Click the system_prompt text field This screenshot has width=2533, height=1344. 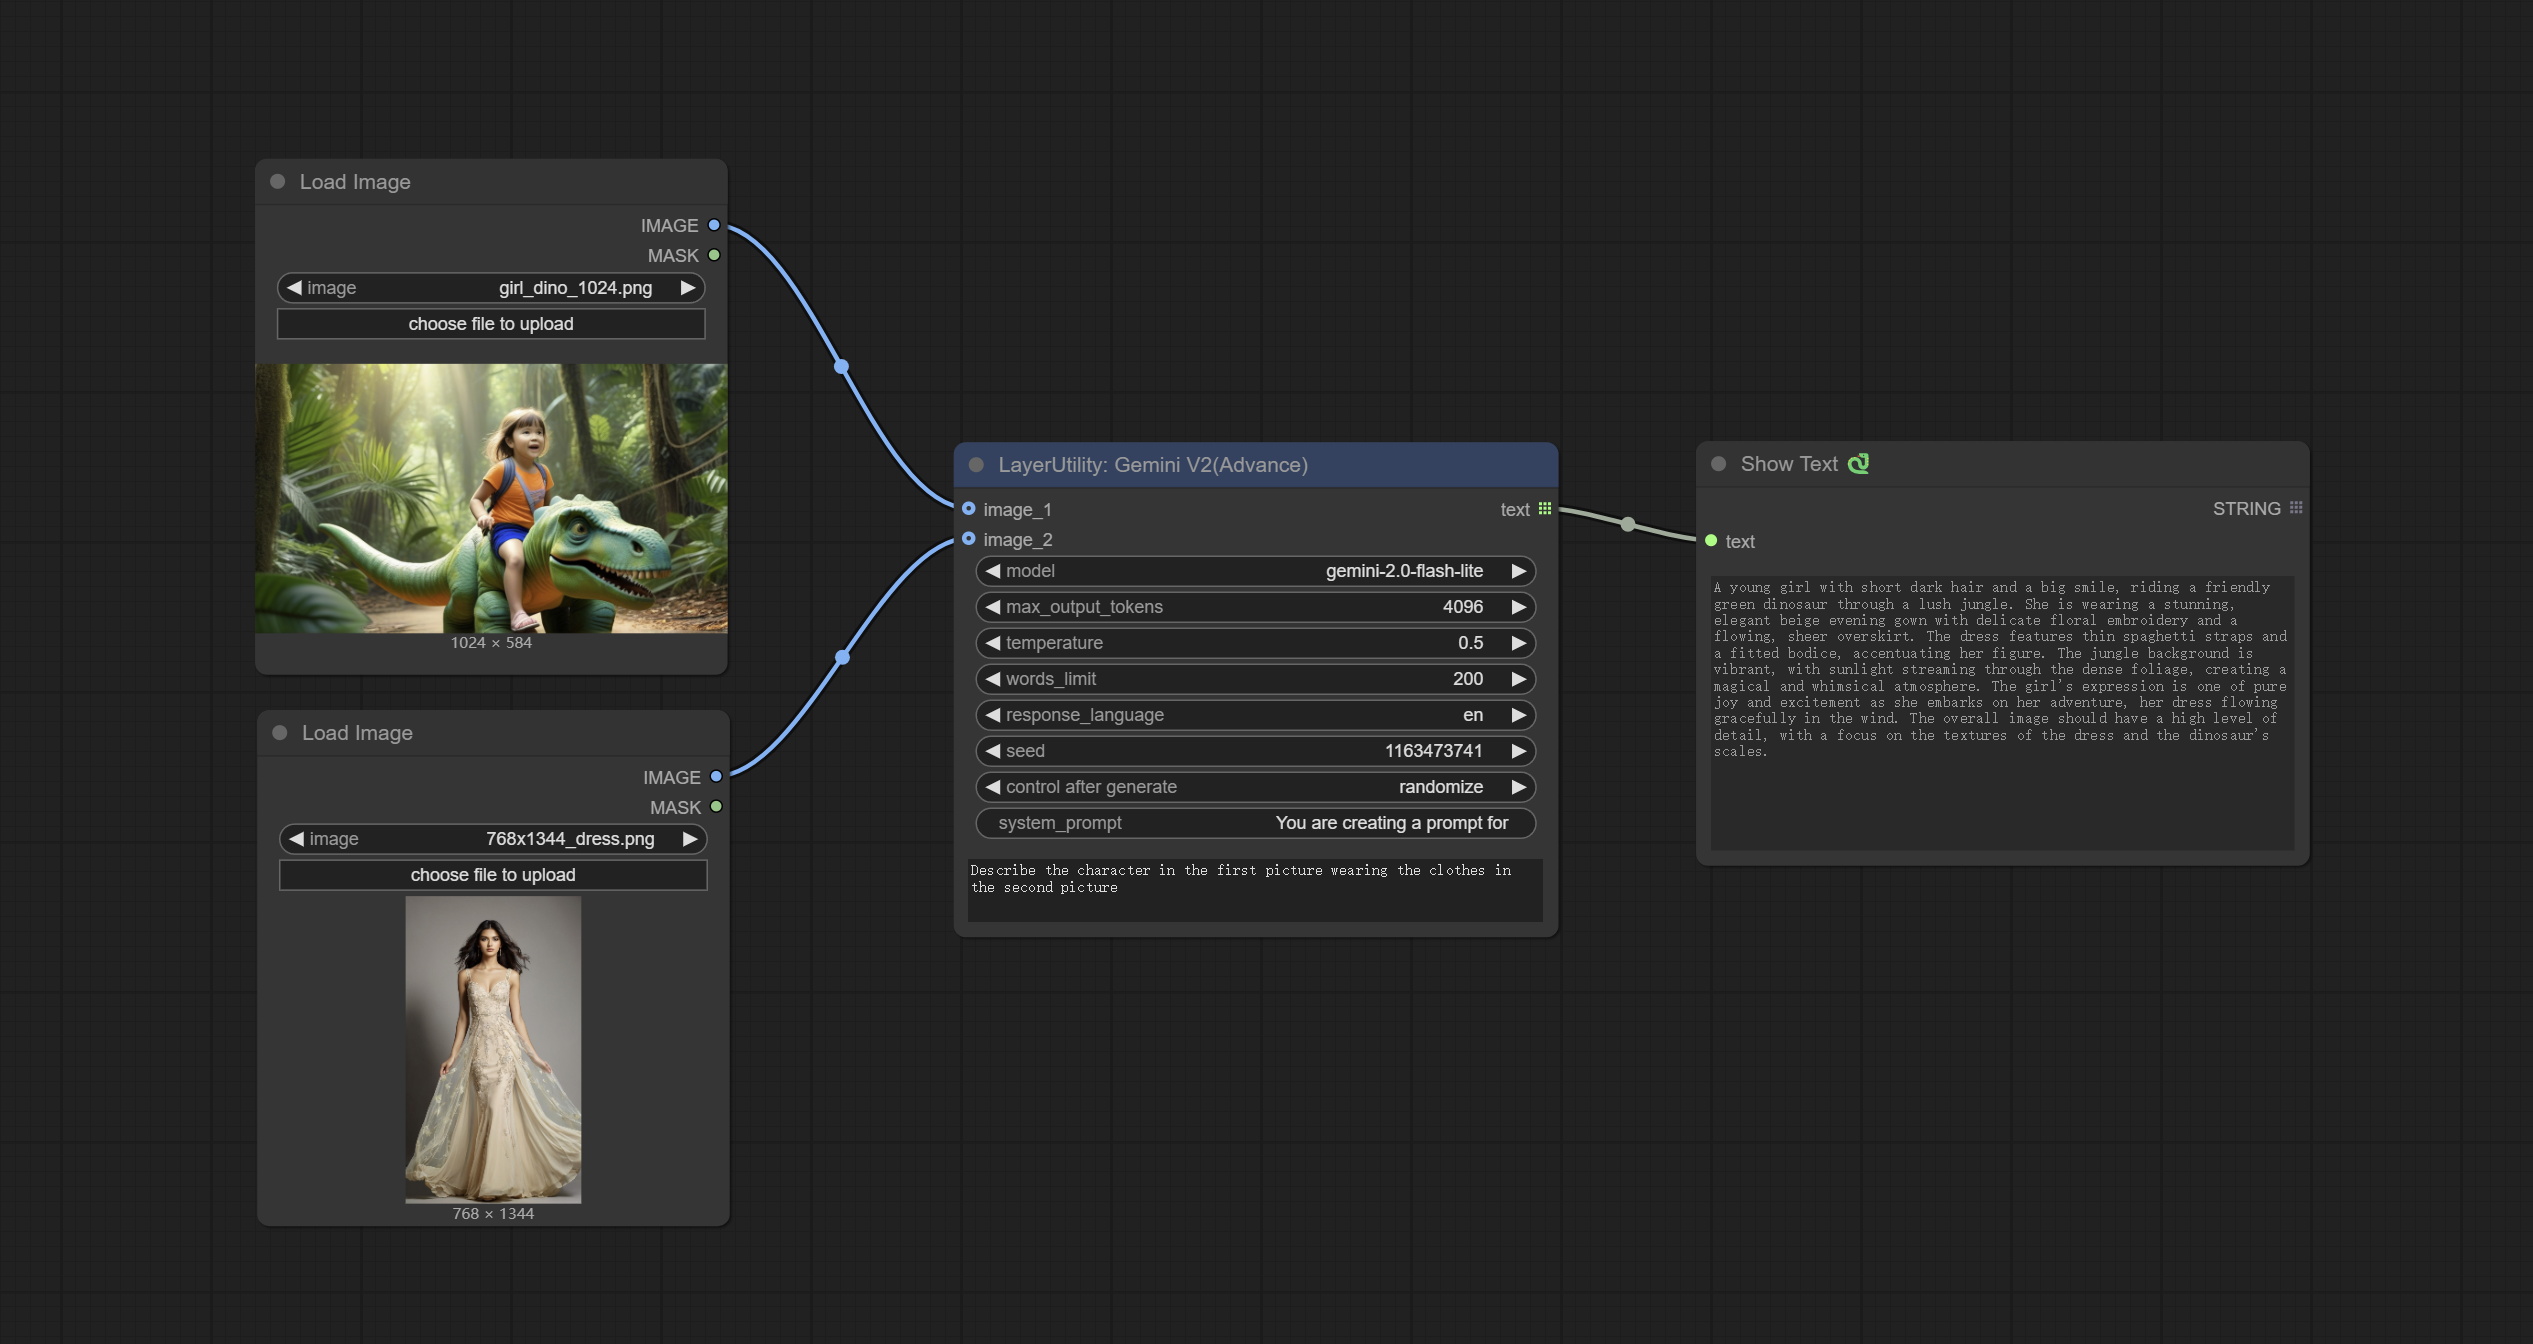click(1254, 823)
